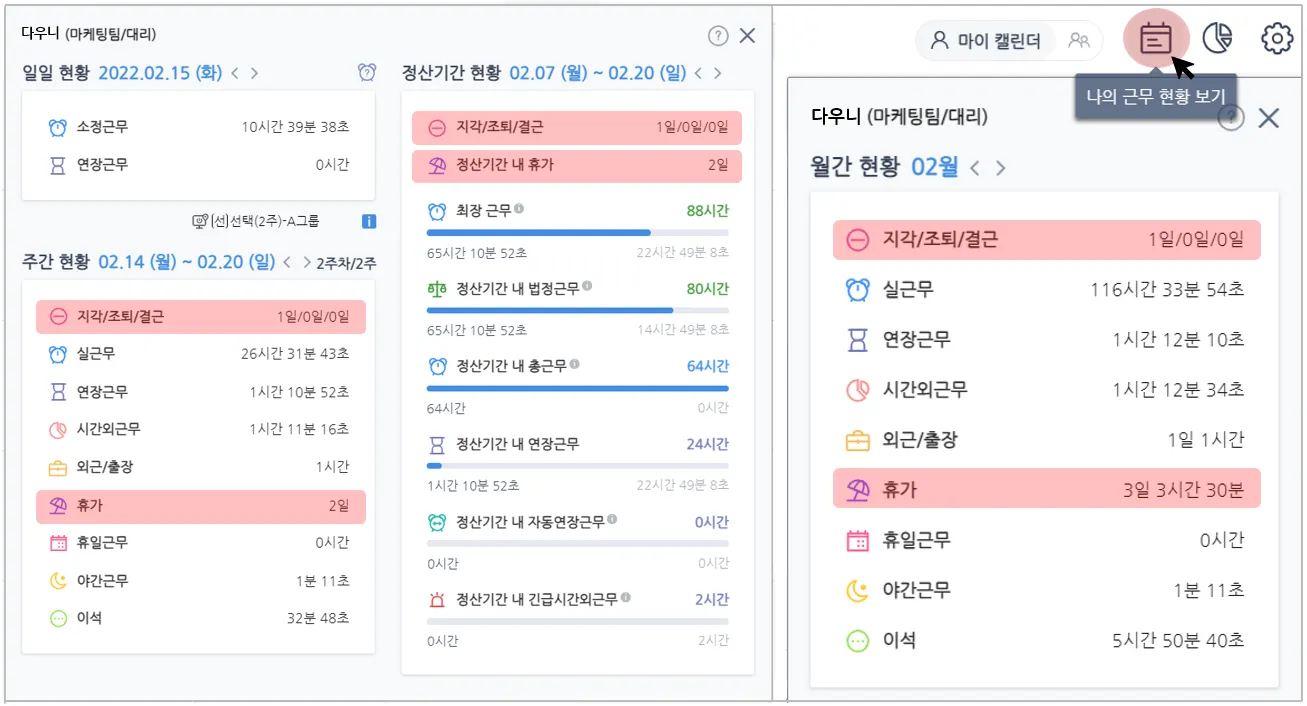Image resolution: width=1307 pixels, height=706 pixels.
Task: Click the clock icon next to daily date
Action: (367, 73)
